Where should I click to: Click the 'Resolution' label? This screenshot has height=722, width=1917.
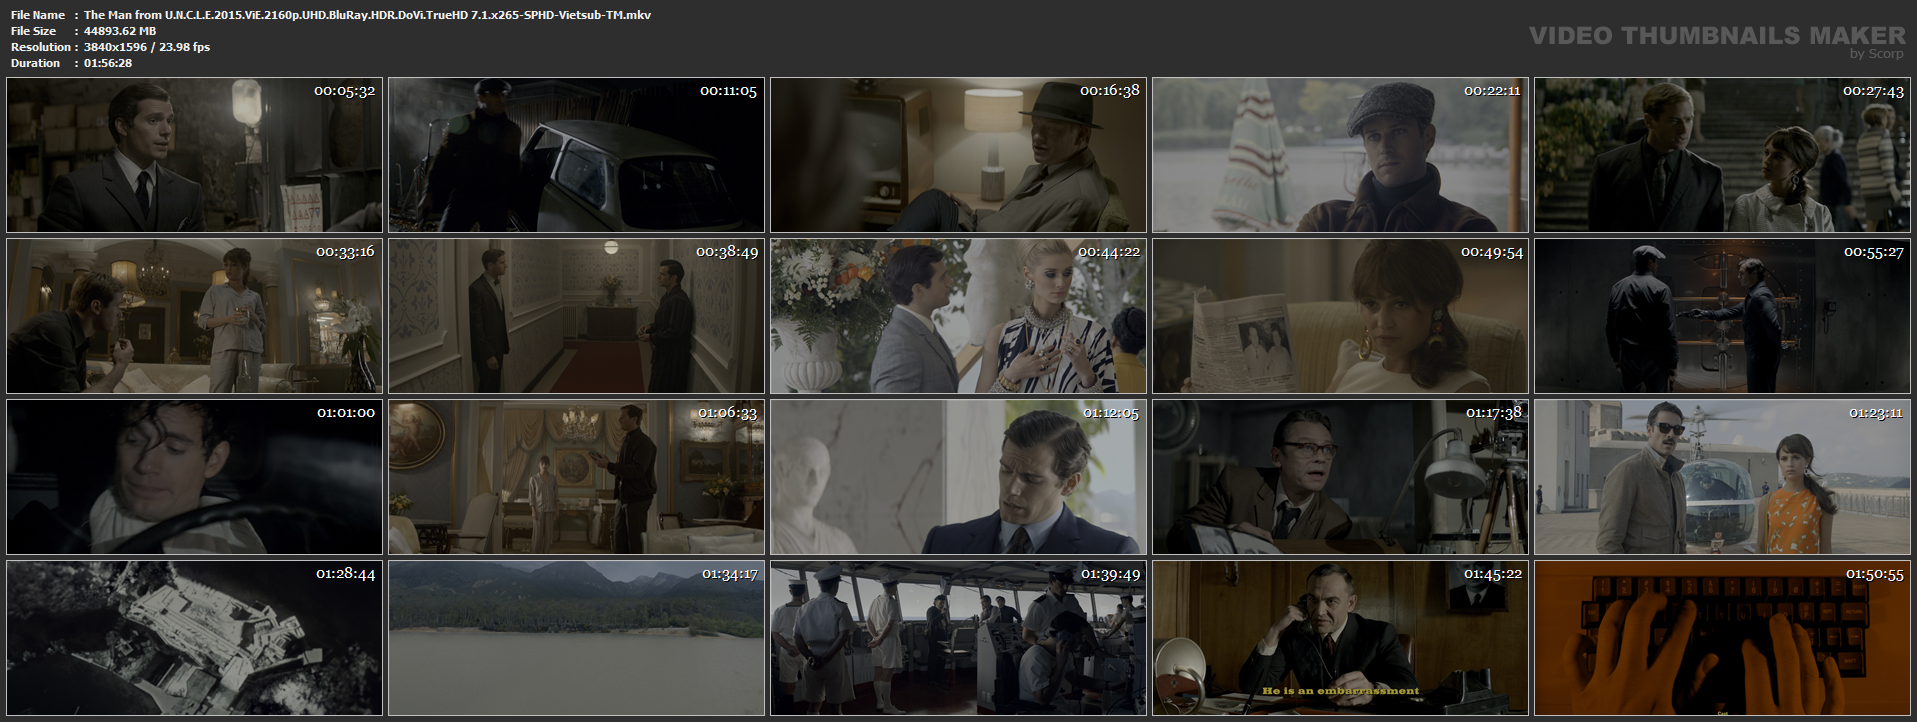coord(41,47)
